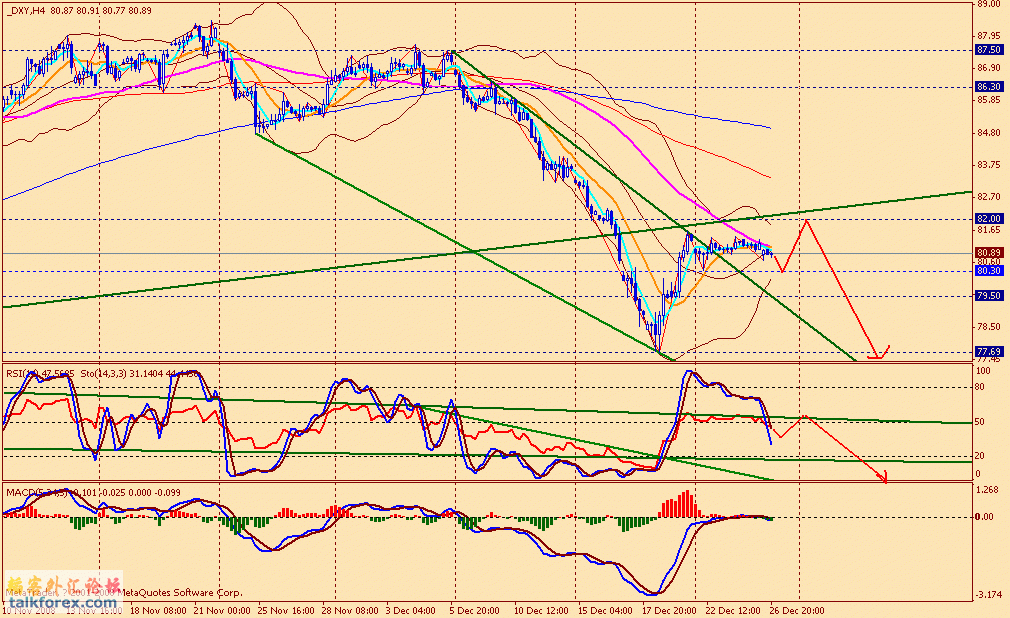
Task: Select the 87.50 horizontal level price tag
Action: click(988, 50)
